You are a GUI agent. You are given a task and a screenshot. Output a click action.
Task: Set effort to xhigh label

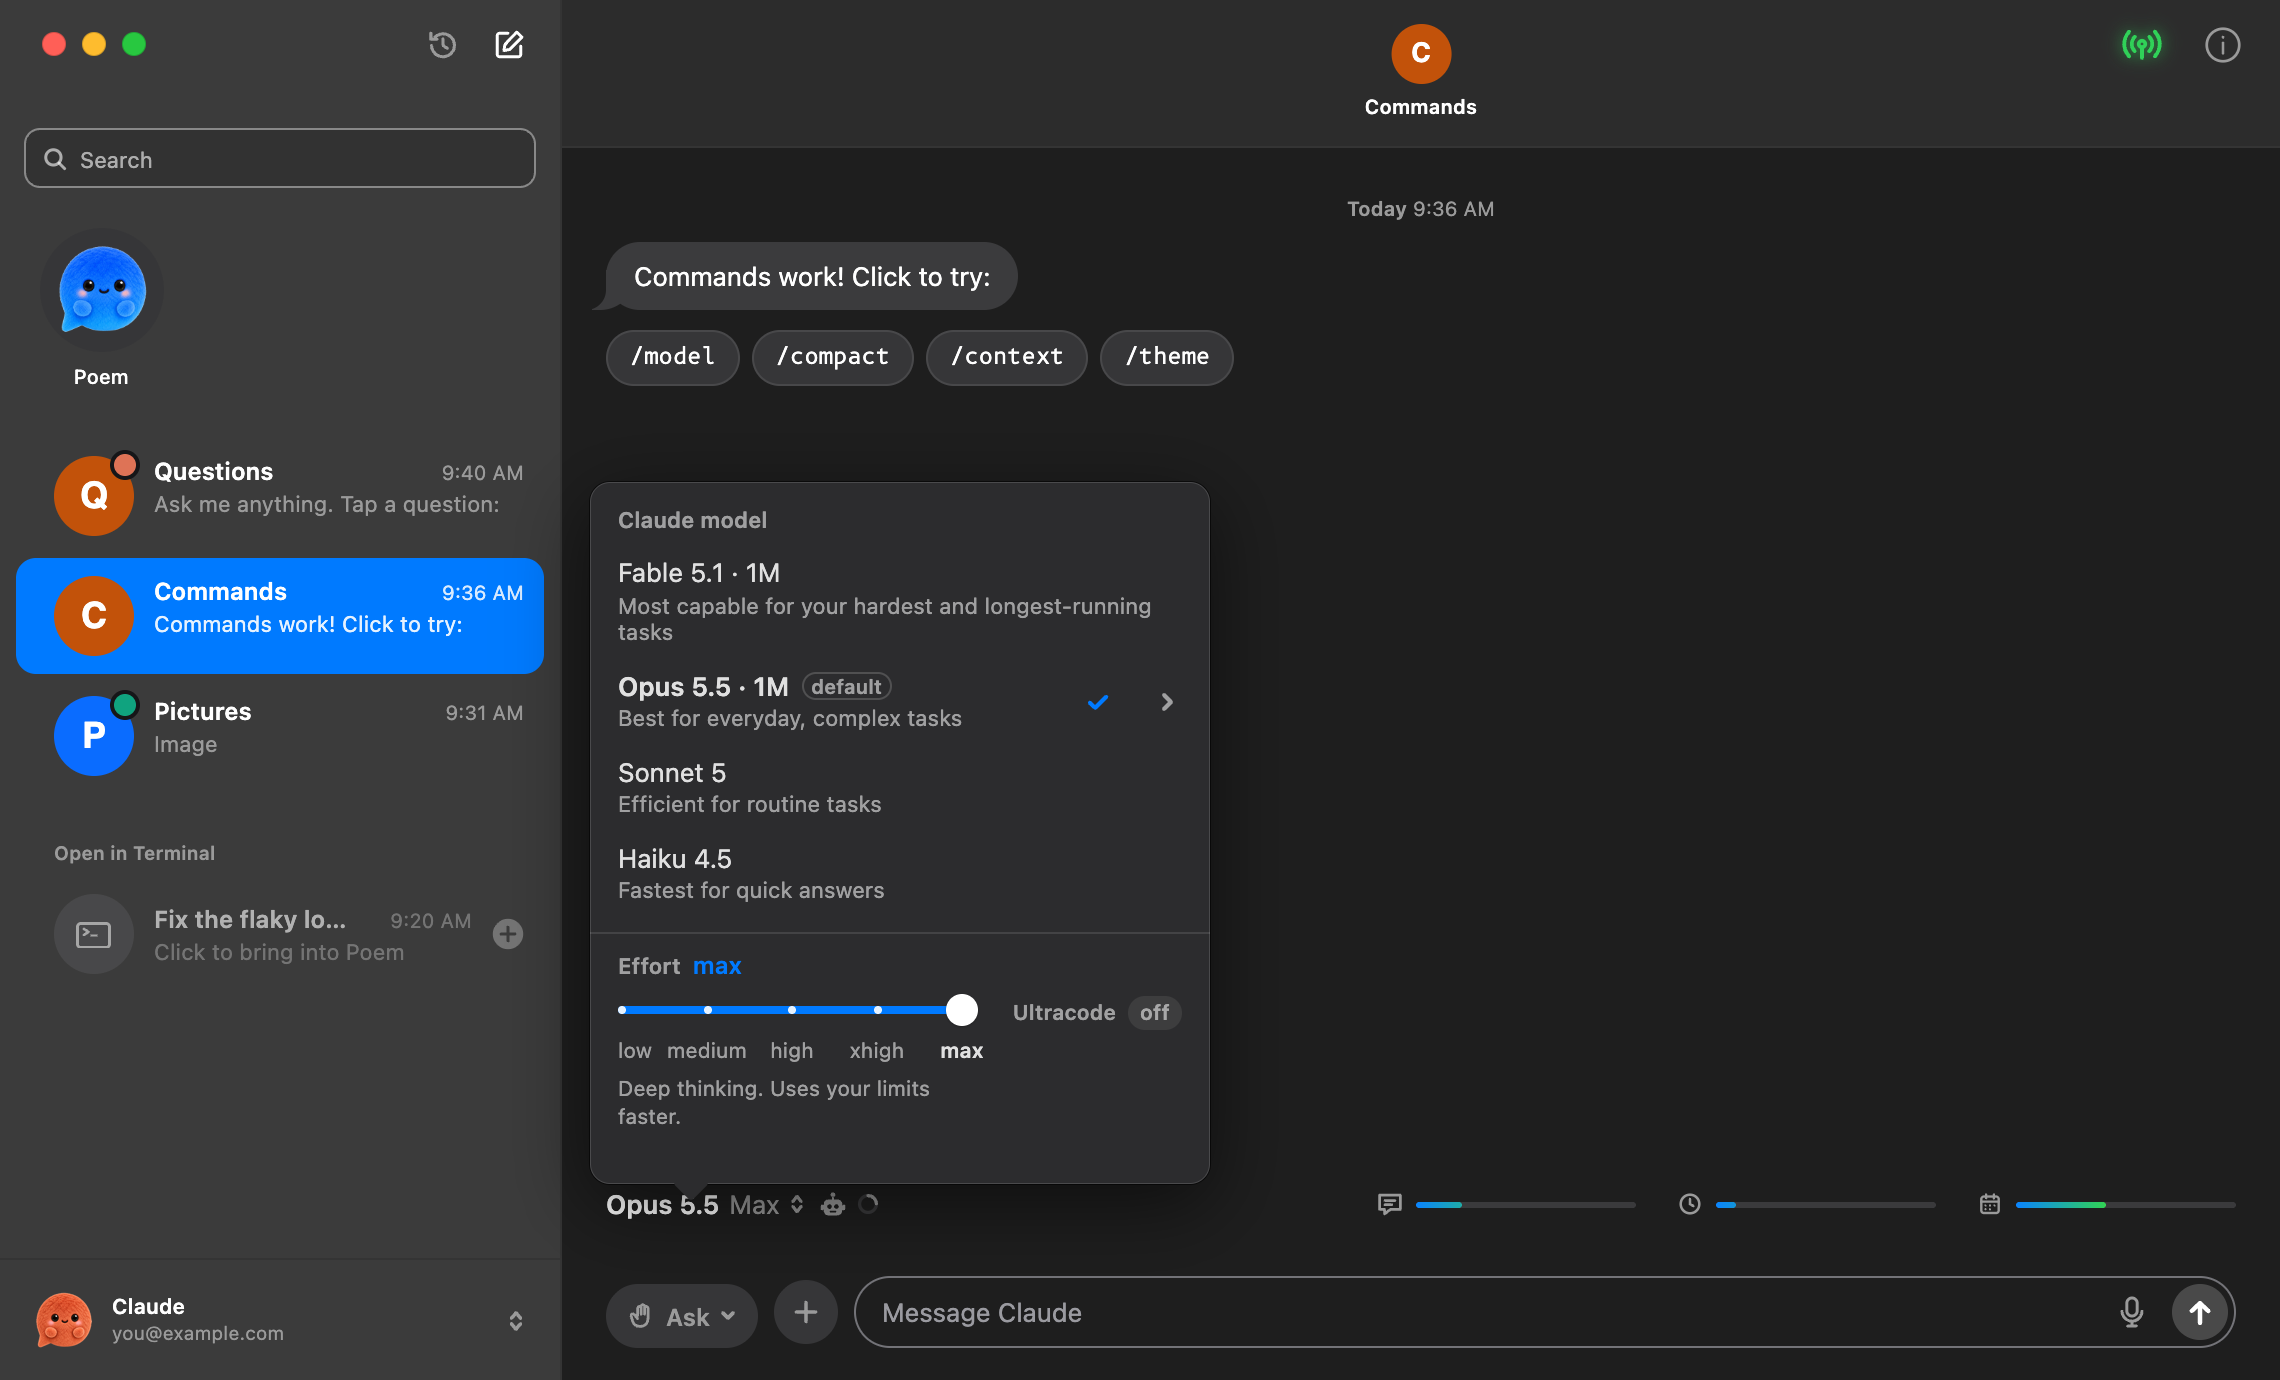pyautogui.click(x=876, y=1051)
